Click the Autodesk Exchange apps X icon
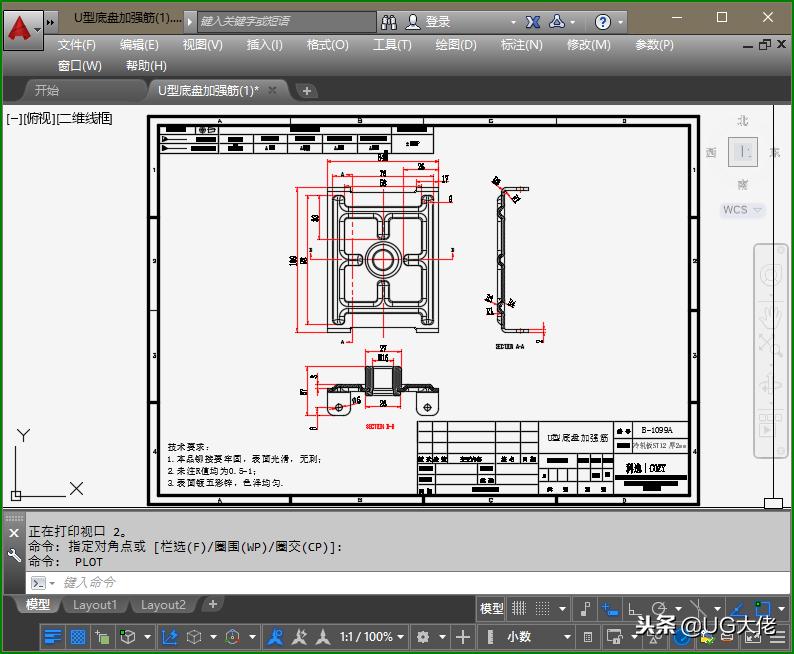This screenshot has width=794, height=654. pos(533,22)
